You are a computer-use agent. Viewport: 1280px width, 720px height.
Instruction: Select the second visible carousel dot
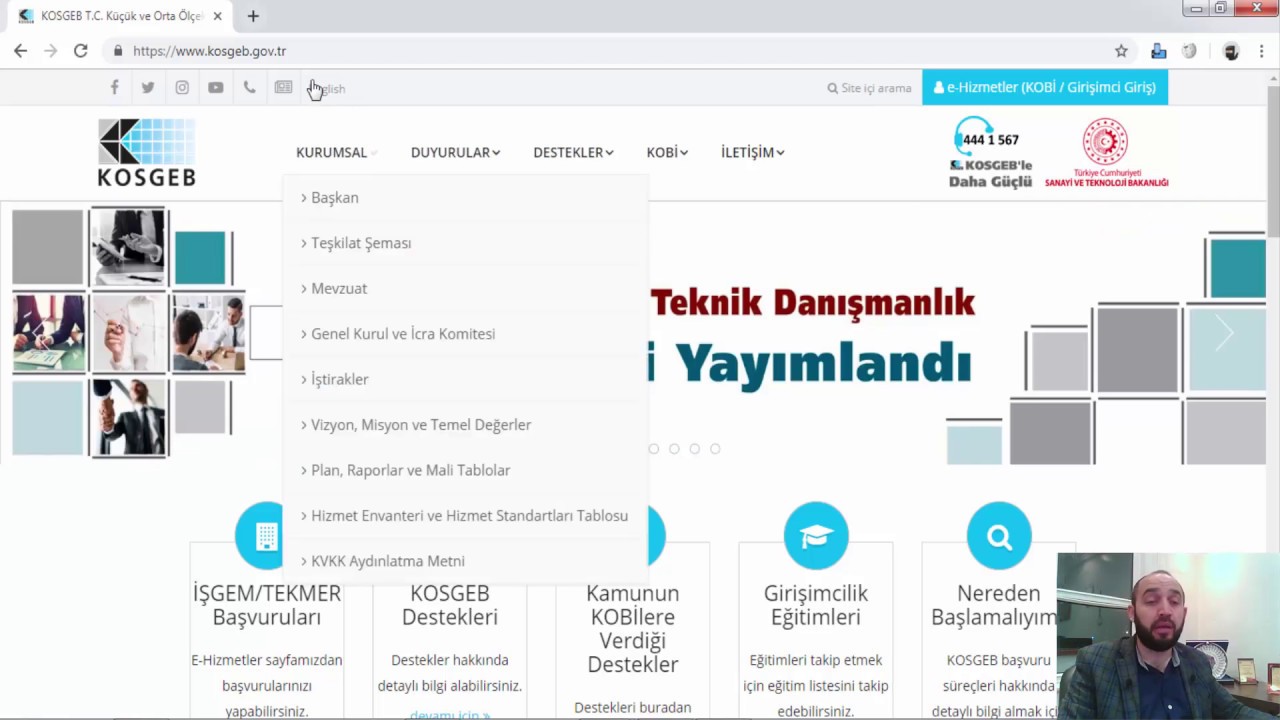(x=674, y=449)
